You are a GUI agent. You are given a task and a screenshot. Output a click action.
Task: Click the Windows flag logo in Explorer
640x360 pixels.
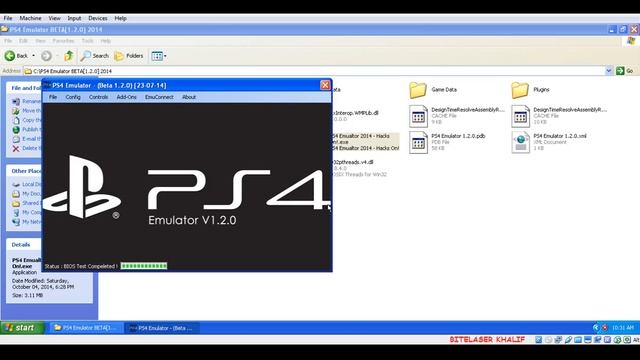(x=631, y=41)
